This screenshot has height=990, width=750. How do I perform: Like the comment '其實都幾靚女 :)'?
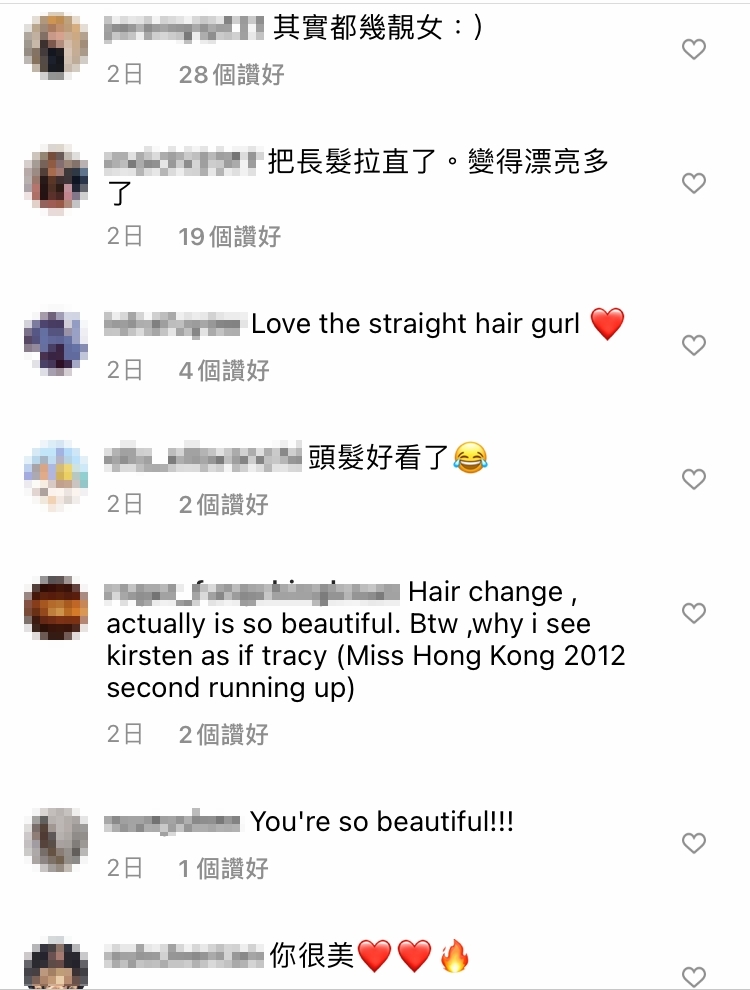pyautogui.click(x=693, y=49)
